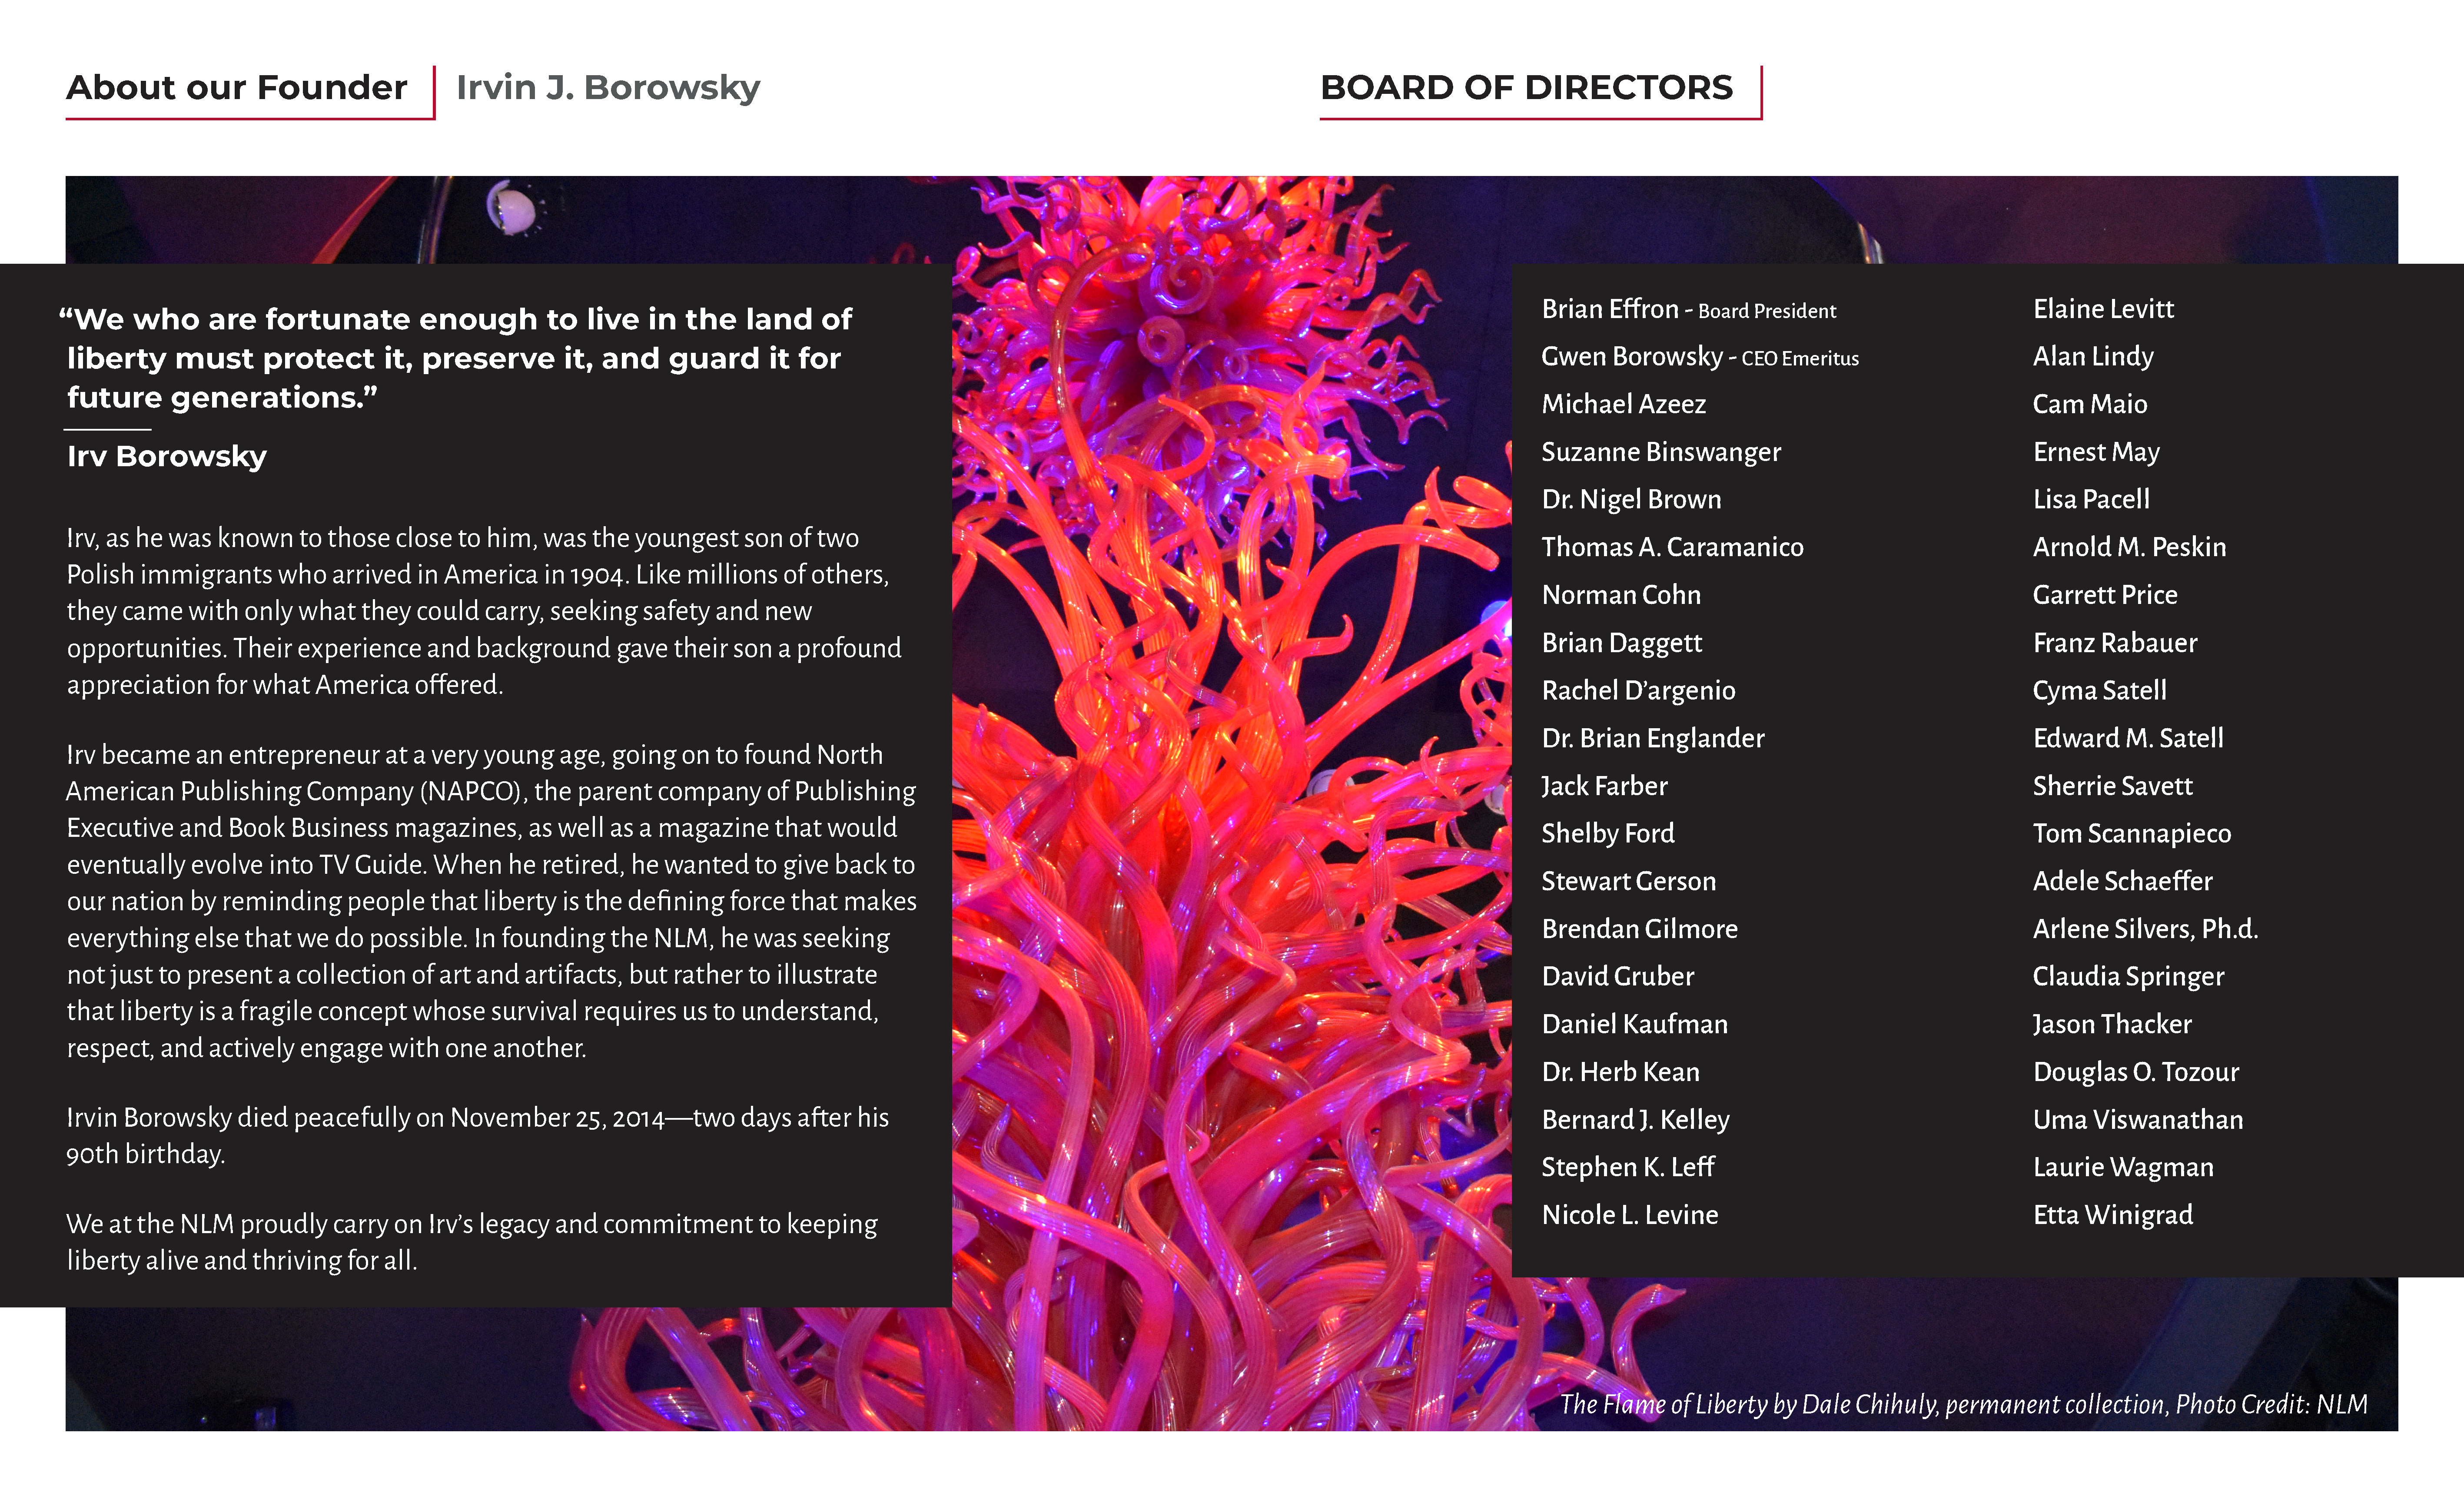The width and height of the screenshot is (2464, 1496).
Task: Click the paragraph mentioning NAPCO publishing company
Action: pyautogui.click(x=491, y=901)
